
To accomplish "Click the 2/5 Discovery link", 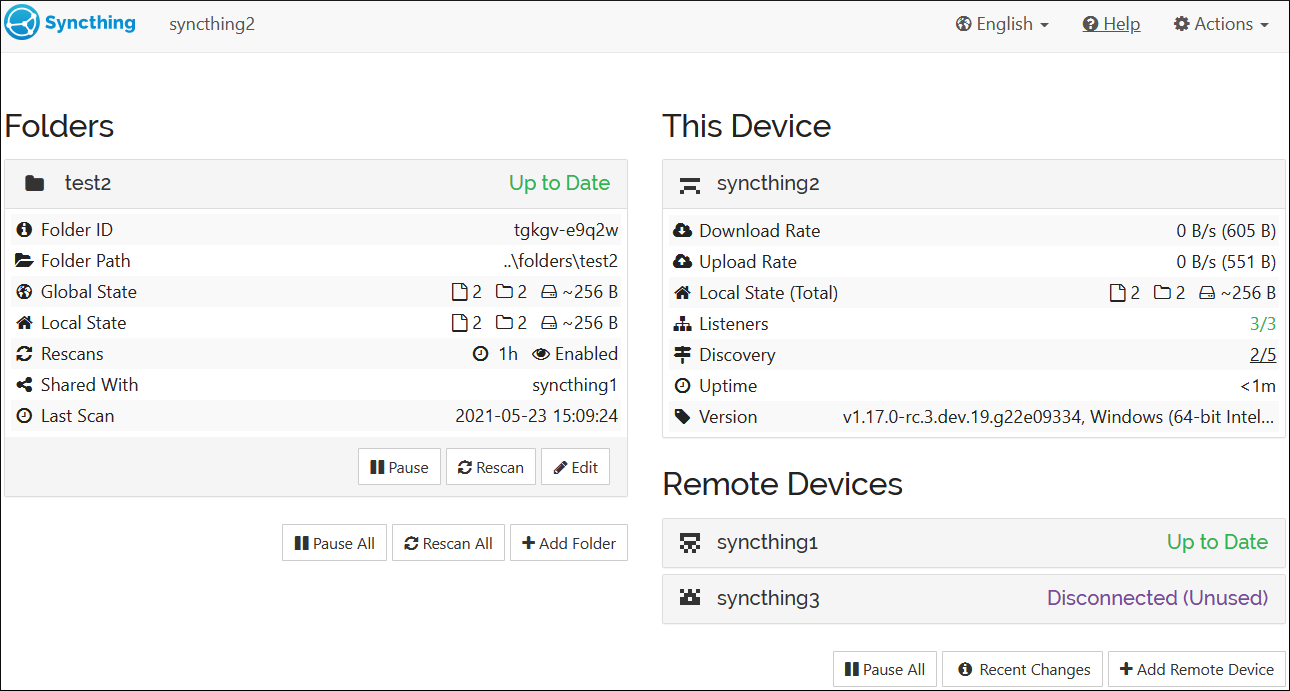I will tap(1263, 355).
